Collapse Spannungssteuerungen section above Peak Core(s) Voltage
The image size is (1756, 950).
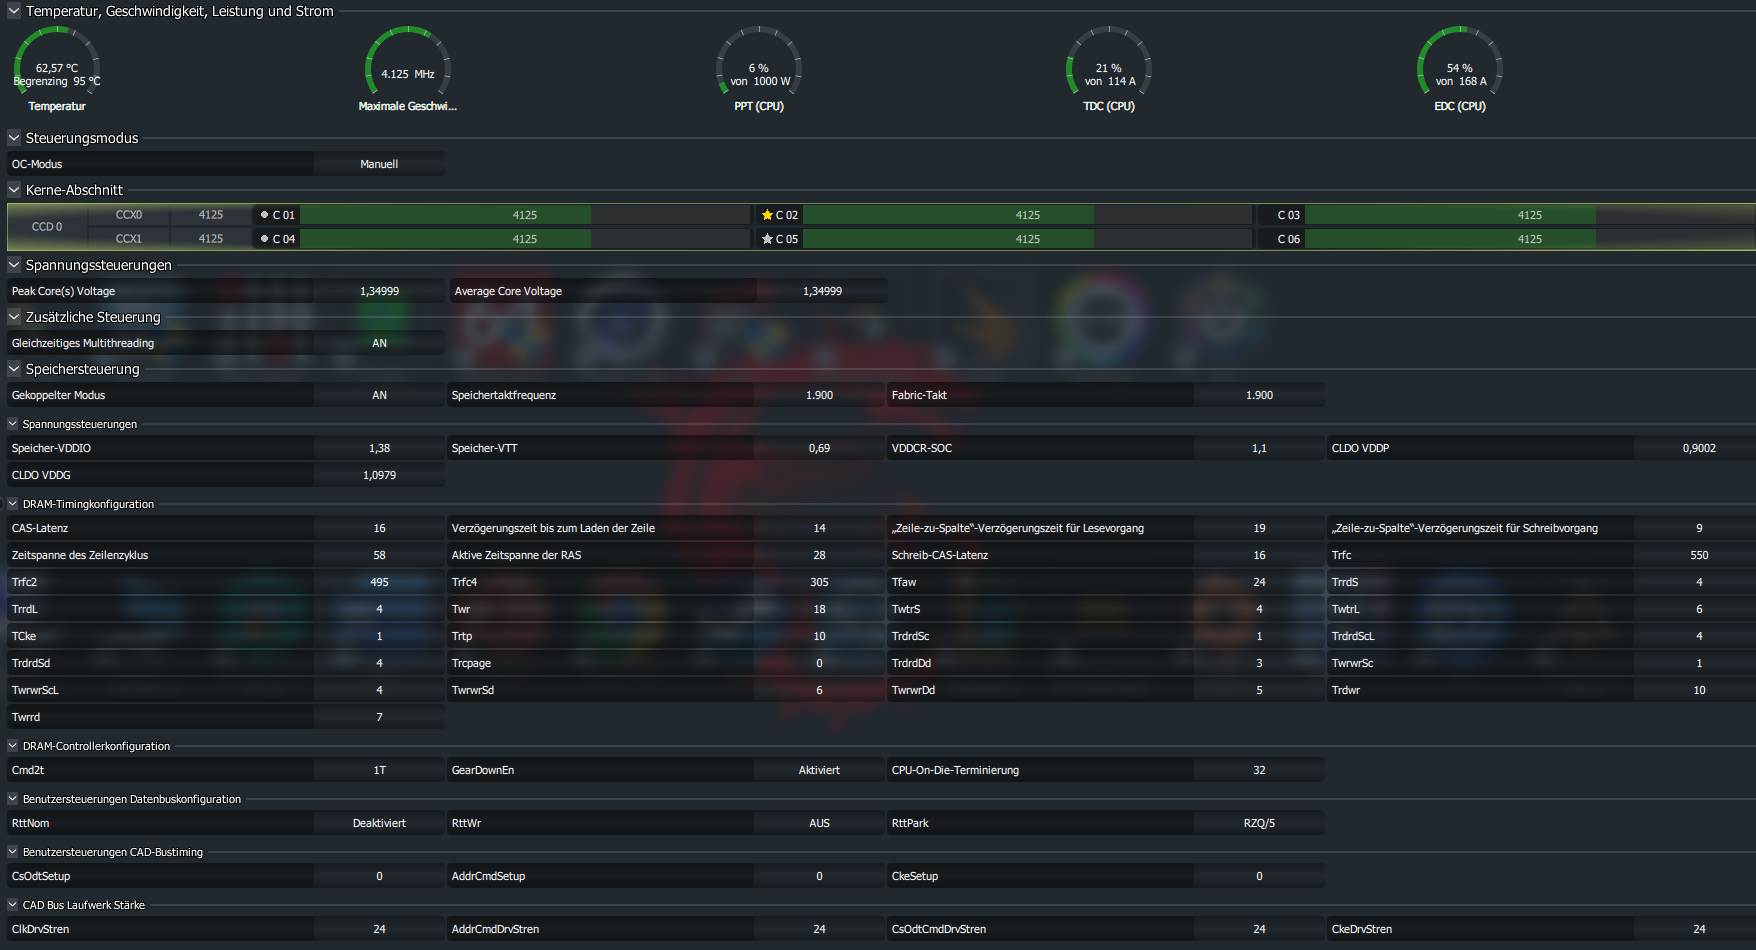[14, 265]
